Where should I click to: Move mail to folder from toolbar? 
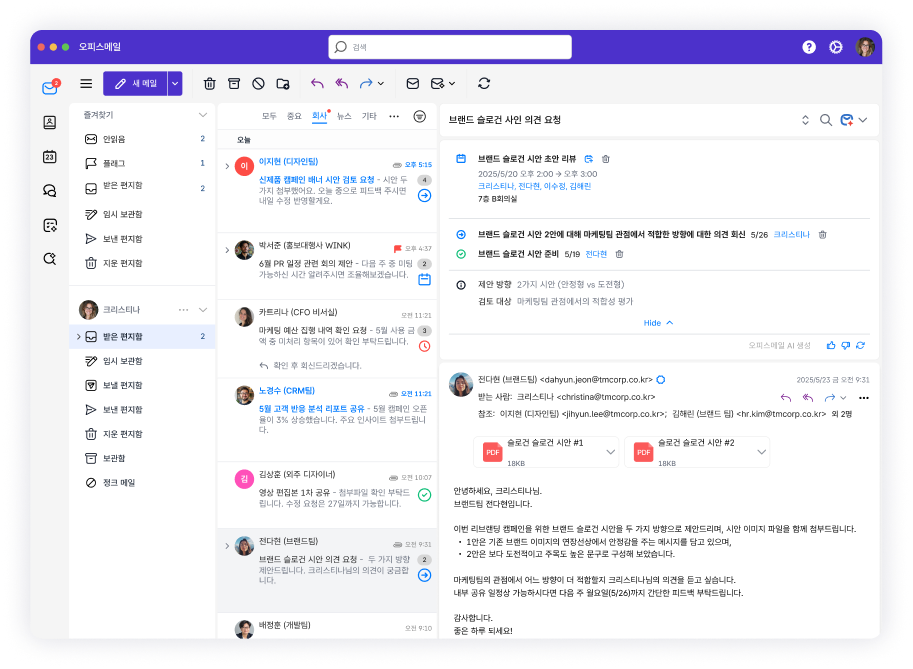coord(283,84)
